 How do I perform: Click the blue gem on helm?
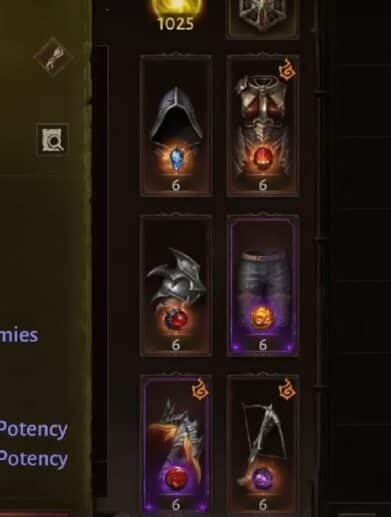pyautogui.click(x=175, y=160)
